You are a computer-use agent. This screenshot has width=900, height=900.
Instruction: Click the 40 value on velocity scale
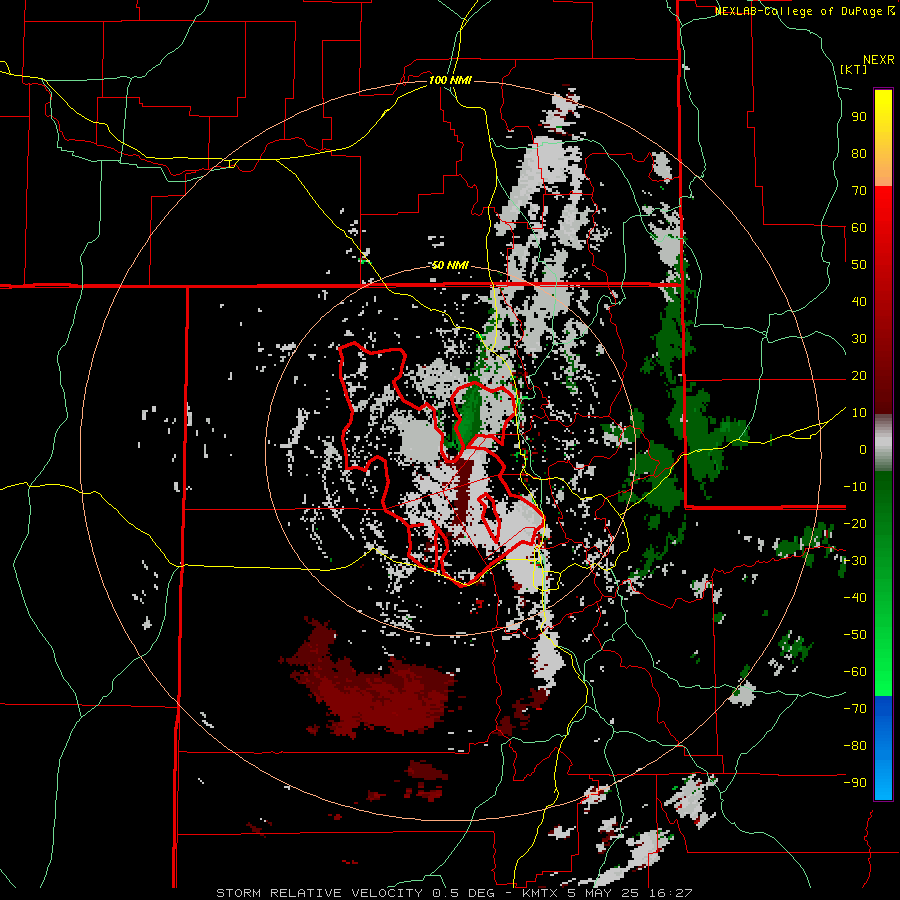tap(859, 302)
